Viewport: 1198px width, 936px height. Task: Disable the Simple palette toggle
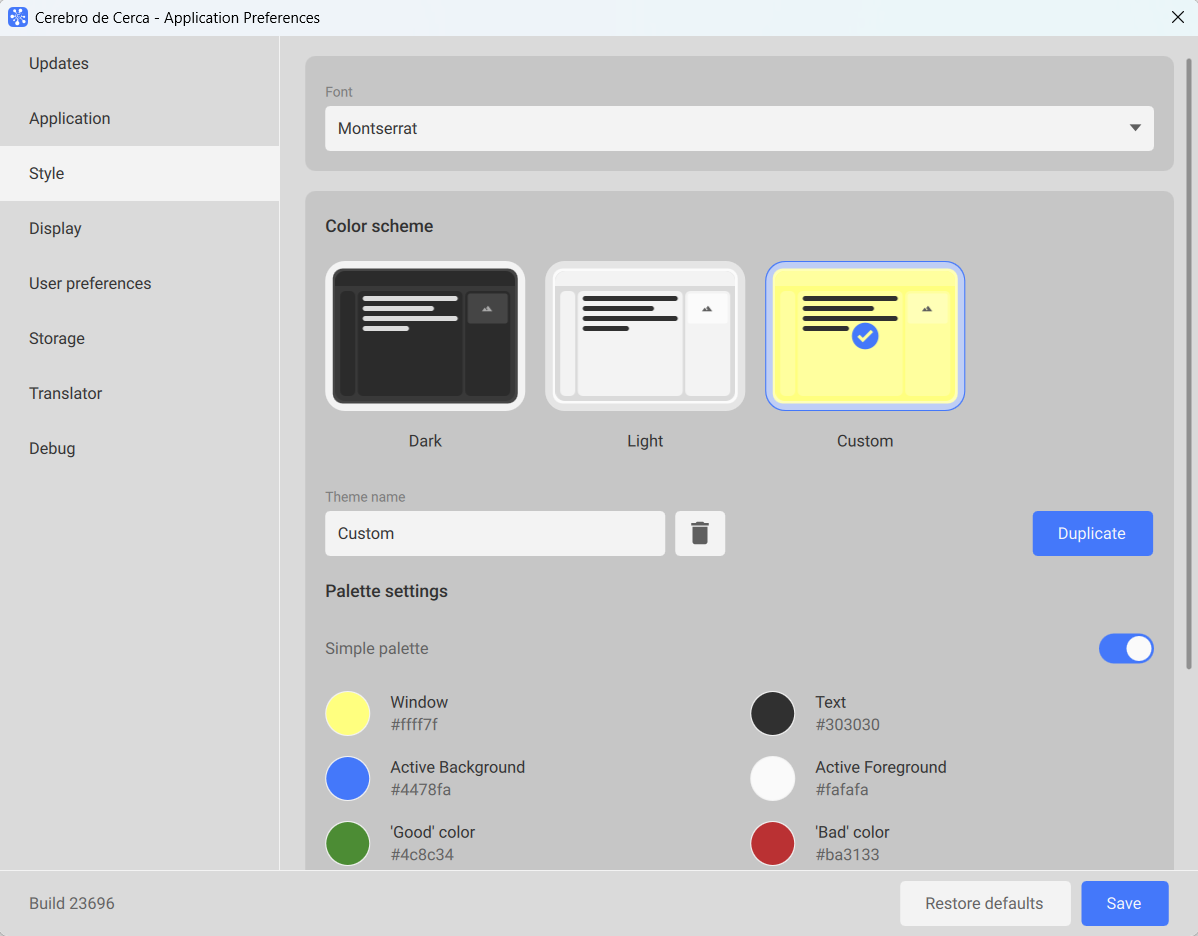(x=1126, y=649)
